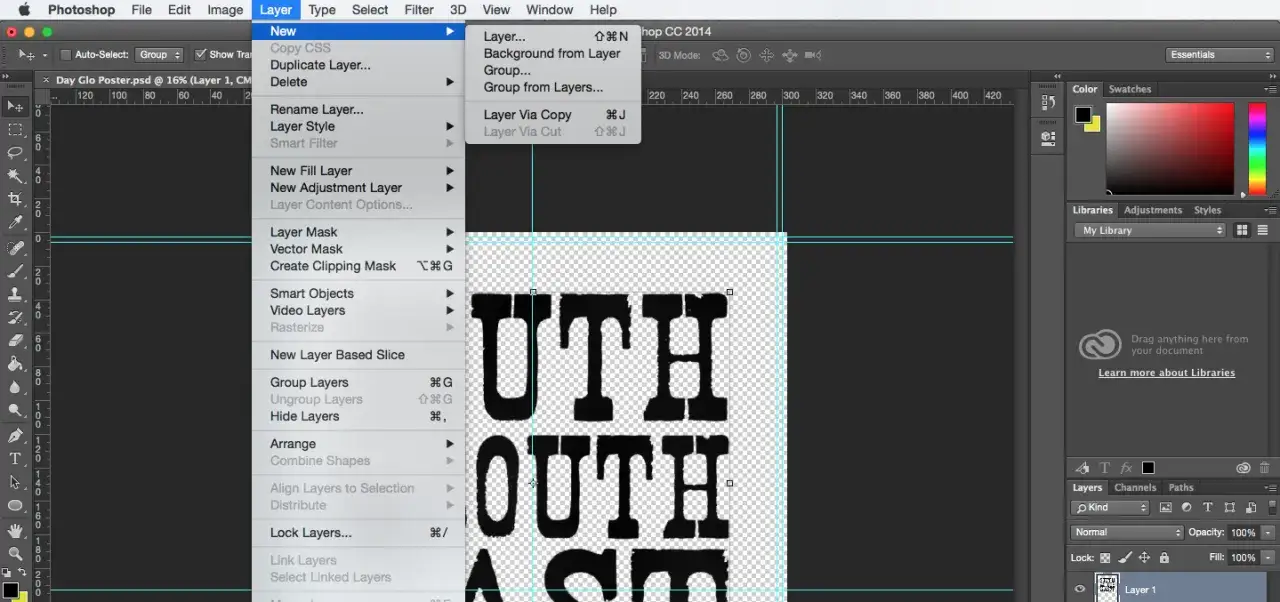The image size is (1280, 602).
Task: Open the Essentials workspace dropdown
Action: 1219,55
